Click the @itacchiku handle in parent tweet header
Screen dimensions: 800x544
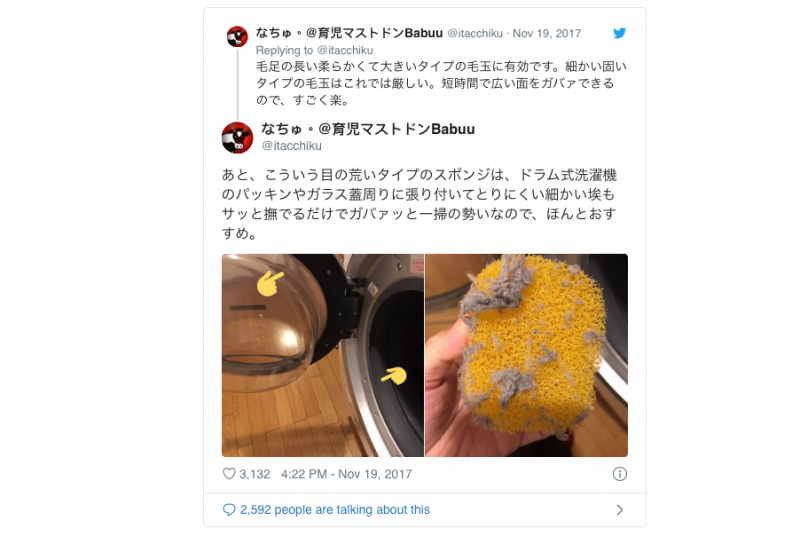pyautogui.click(x=475, y=34)
